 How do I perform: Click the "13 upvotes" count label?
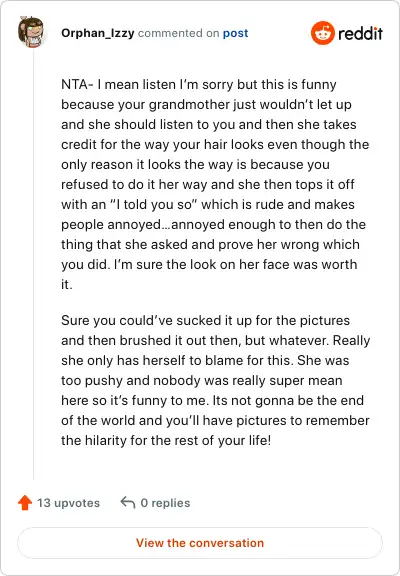pyautogui.click(x=68, y=503)
